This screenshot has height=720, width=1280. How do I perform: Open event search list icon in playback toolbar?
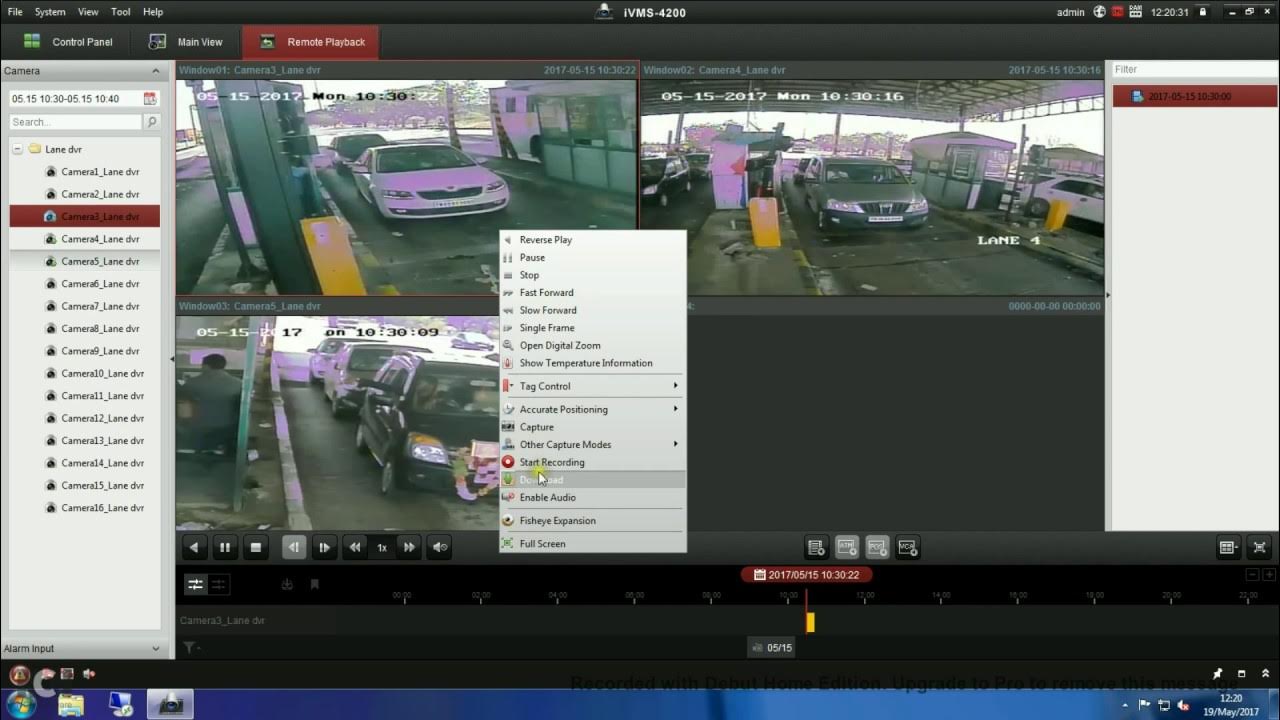[816, 547]
